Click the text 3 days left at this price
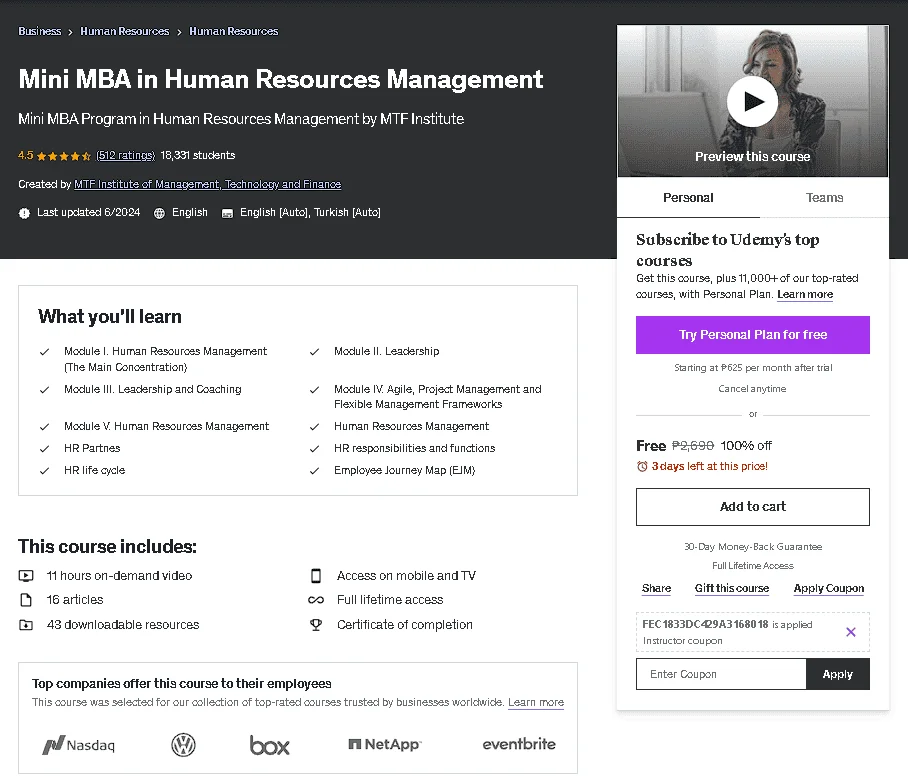908x784 pixels. click(x=709, y=466)
